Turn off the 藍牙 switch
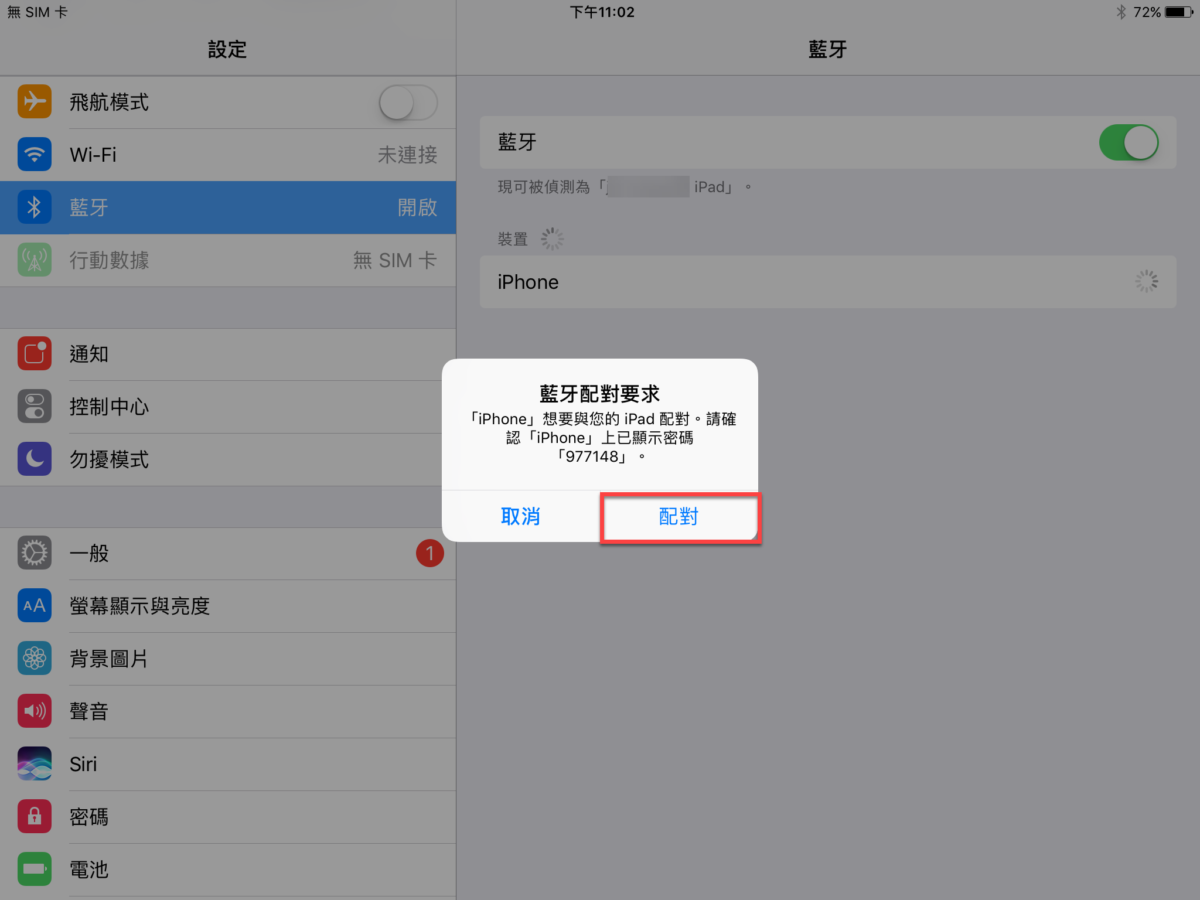 coord(1129,143)
